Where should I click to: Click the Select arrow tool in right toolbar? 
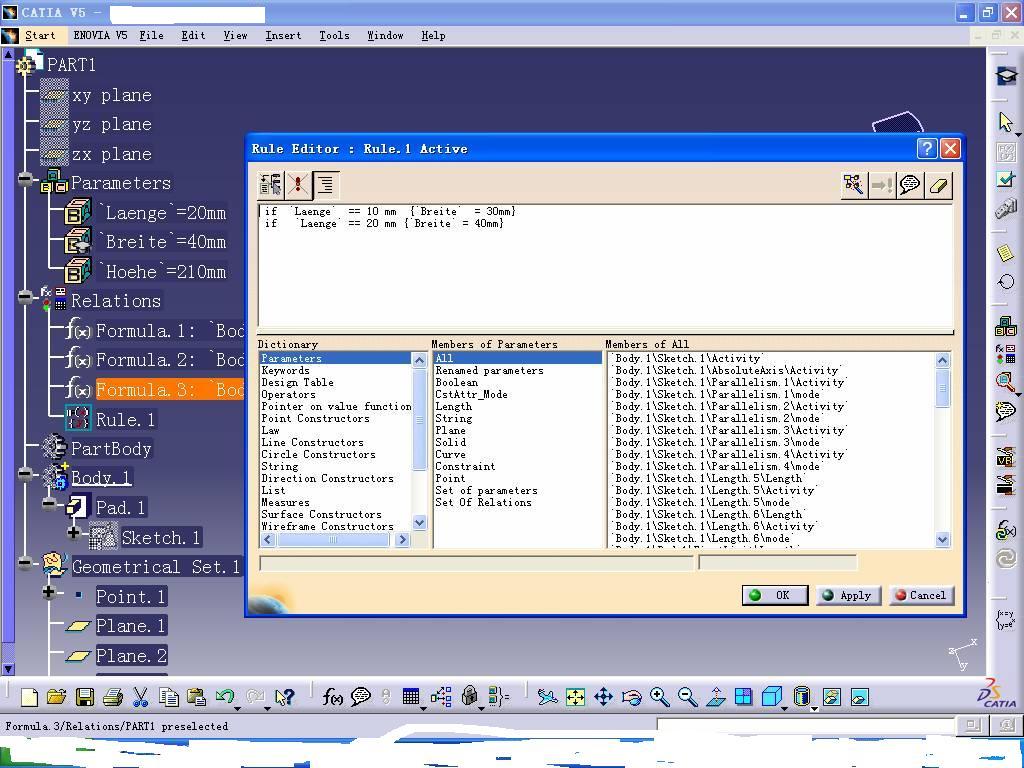[x=1006, y=122]
